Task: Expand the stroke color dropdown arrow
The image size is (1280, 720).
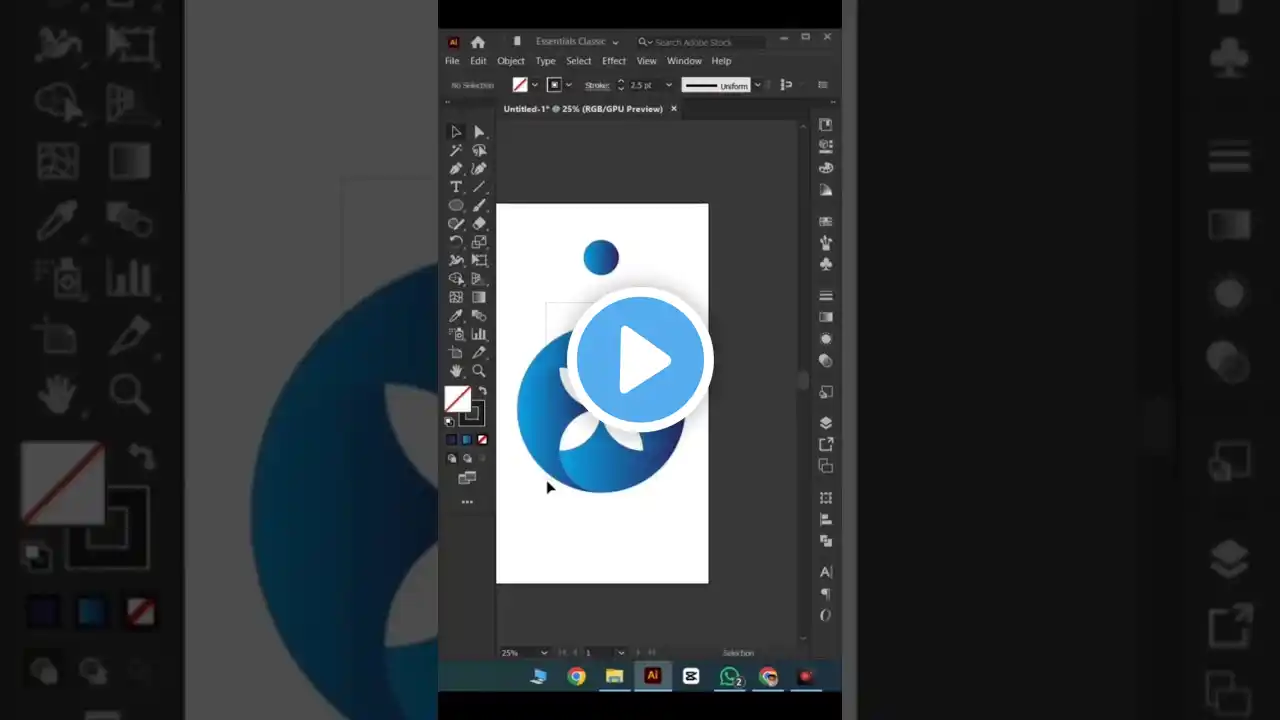Action: pyautogui.click(x=569, y=85)
